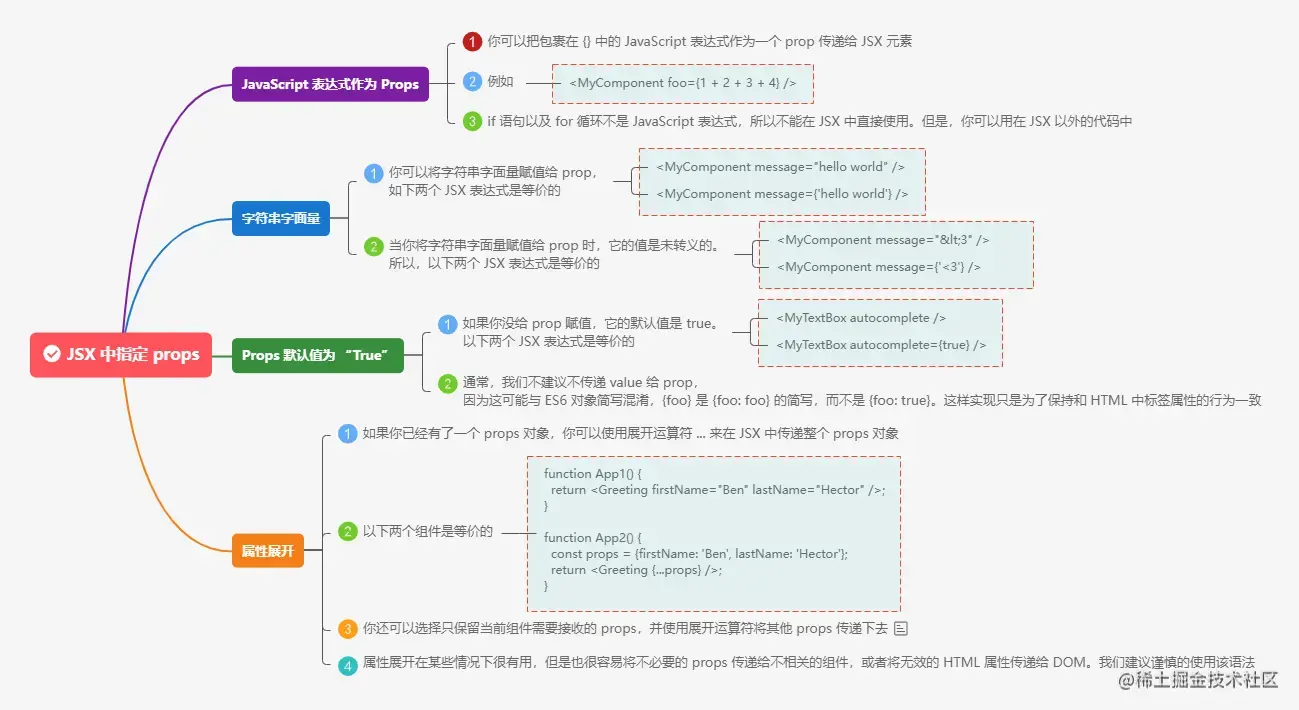
Task: Select the 字符串字面量 branch node
Action: coord(281,217)
